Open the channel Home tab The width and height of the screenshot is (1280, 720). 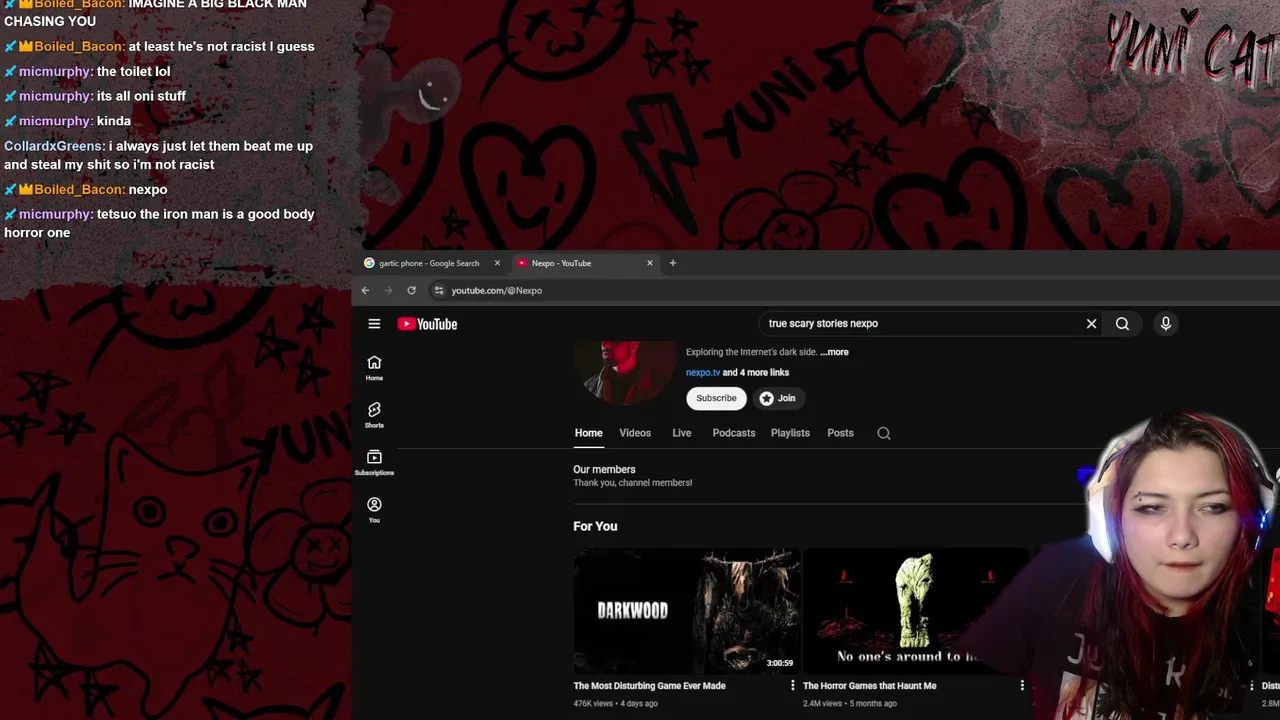588,433
